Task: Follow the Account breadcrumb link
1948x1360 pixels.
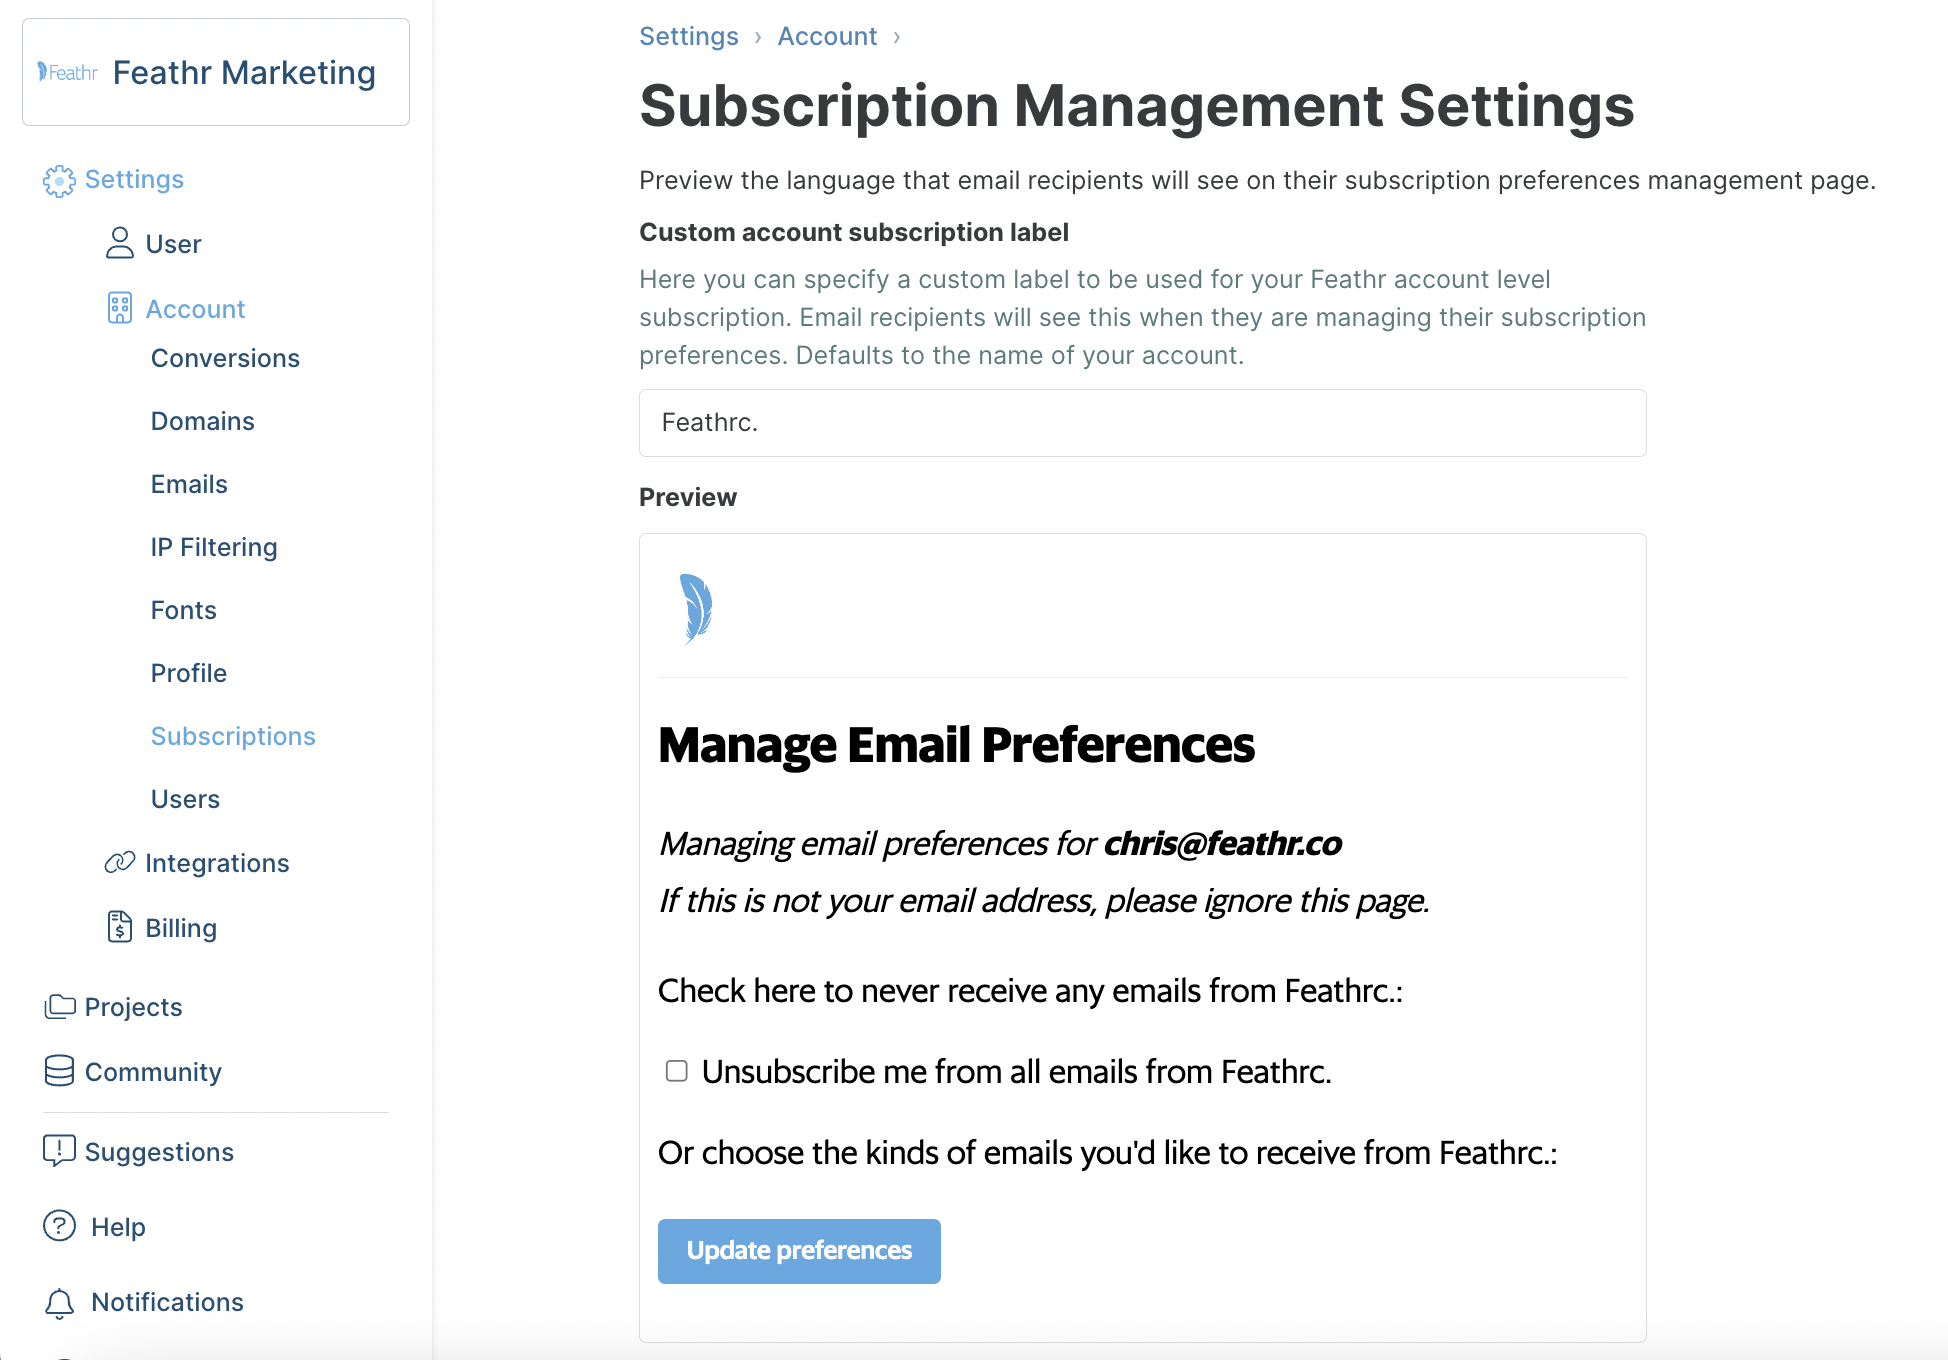Action: (827, 36)
